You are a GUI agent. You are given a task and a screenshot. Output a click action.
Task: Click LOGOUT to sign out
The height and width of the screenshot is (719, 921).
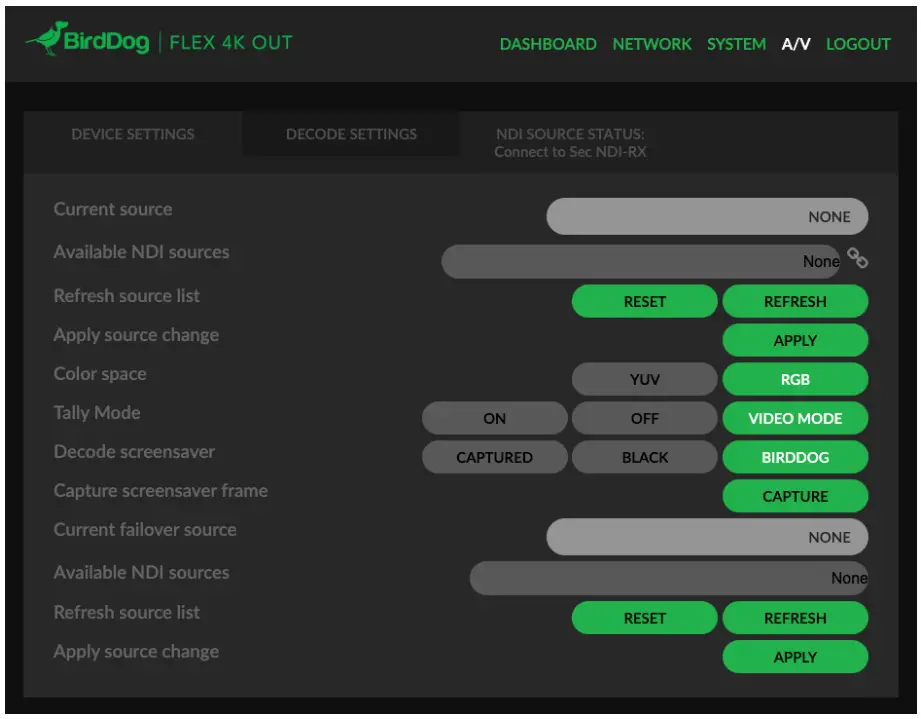click(x=858, y=44)
